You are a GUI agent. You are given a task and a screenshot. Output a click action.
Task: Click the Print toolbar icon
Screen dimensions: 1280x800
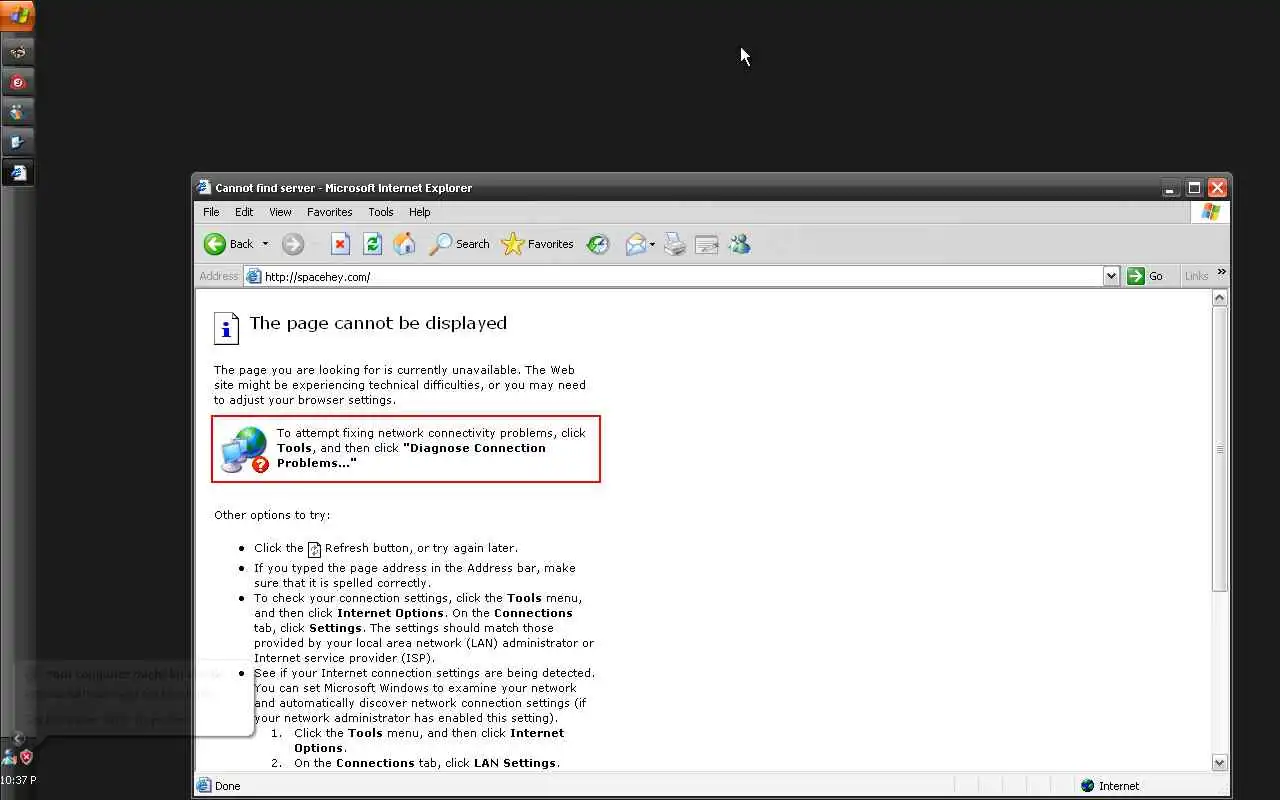(675, 244)
